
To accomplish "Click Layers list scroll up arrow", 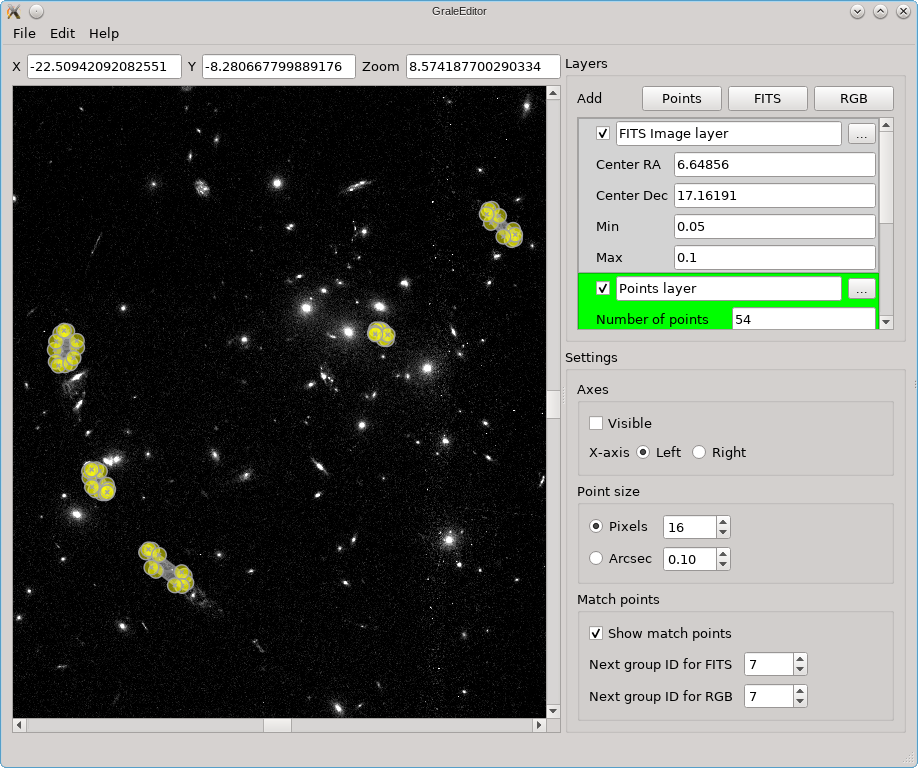I will tap(886, 125).
